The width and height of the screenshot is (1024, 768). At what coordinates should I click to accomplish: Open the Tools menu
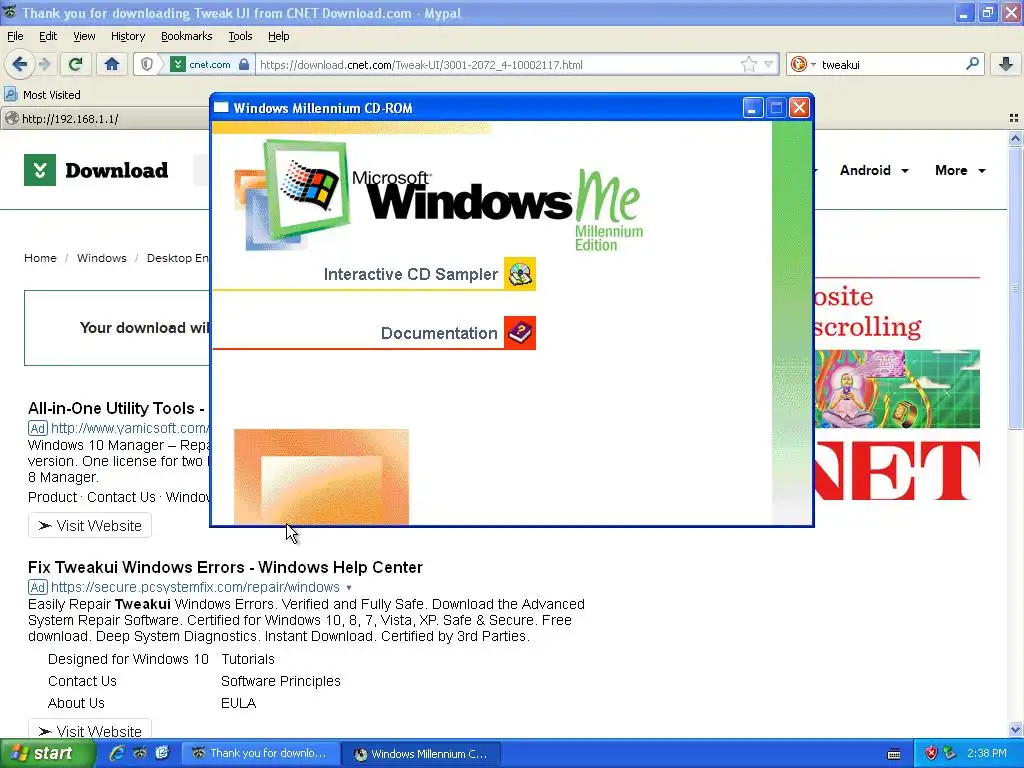coord(240,36)
